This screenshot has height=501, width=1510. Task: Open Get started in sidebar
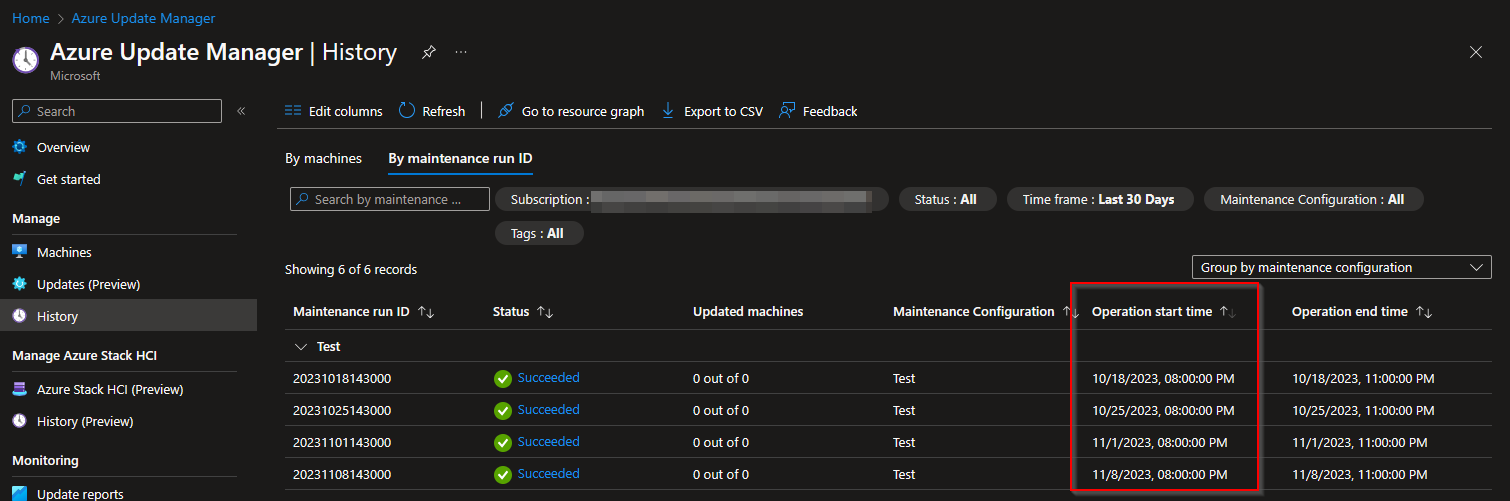tap(68, 179)
